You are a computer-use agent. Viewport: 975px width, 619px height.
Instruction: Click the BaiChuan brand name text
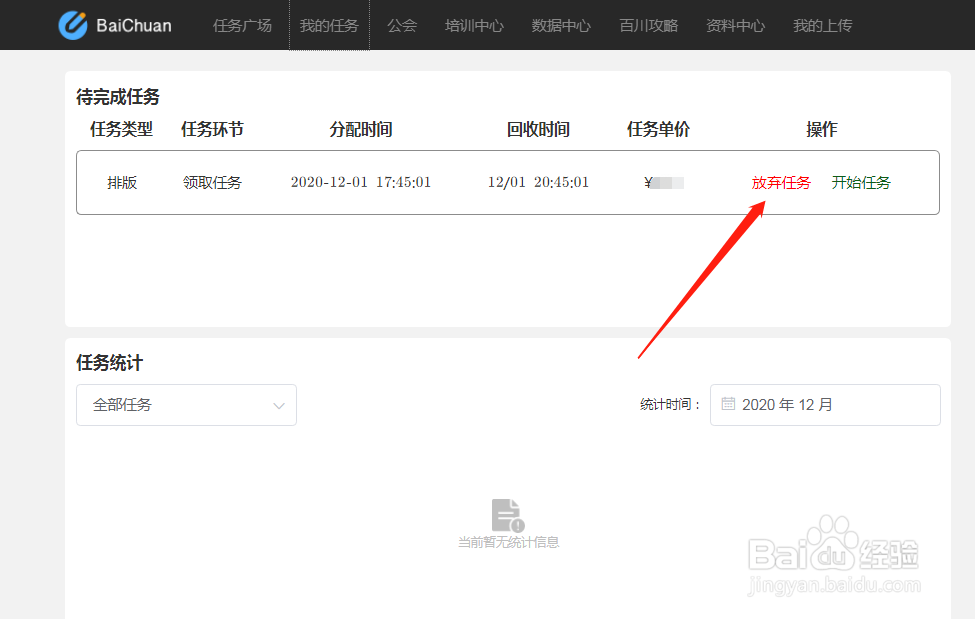coord(134,26)
